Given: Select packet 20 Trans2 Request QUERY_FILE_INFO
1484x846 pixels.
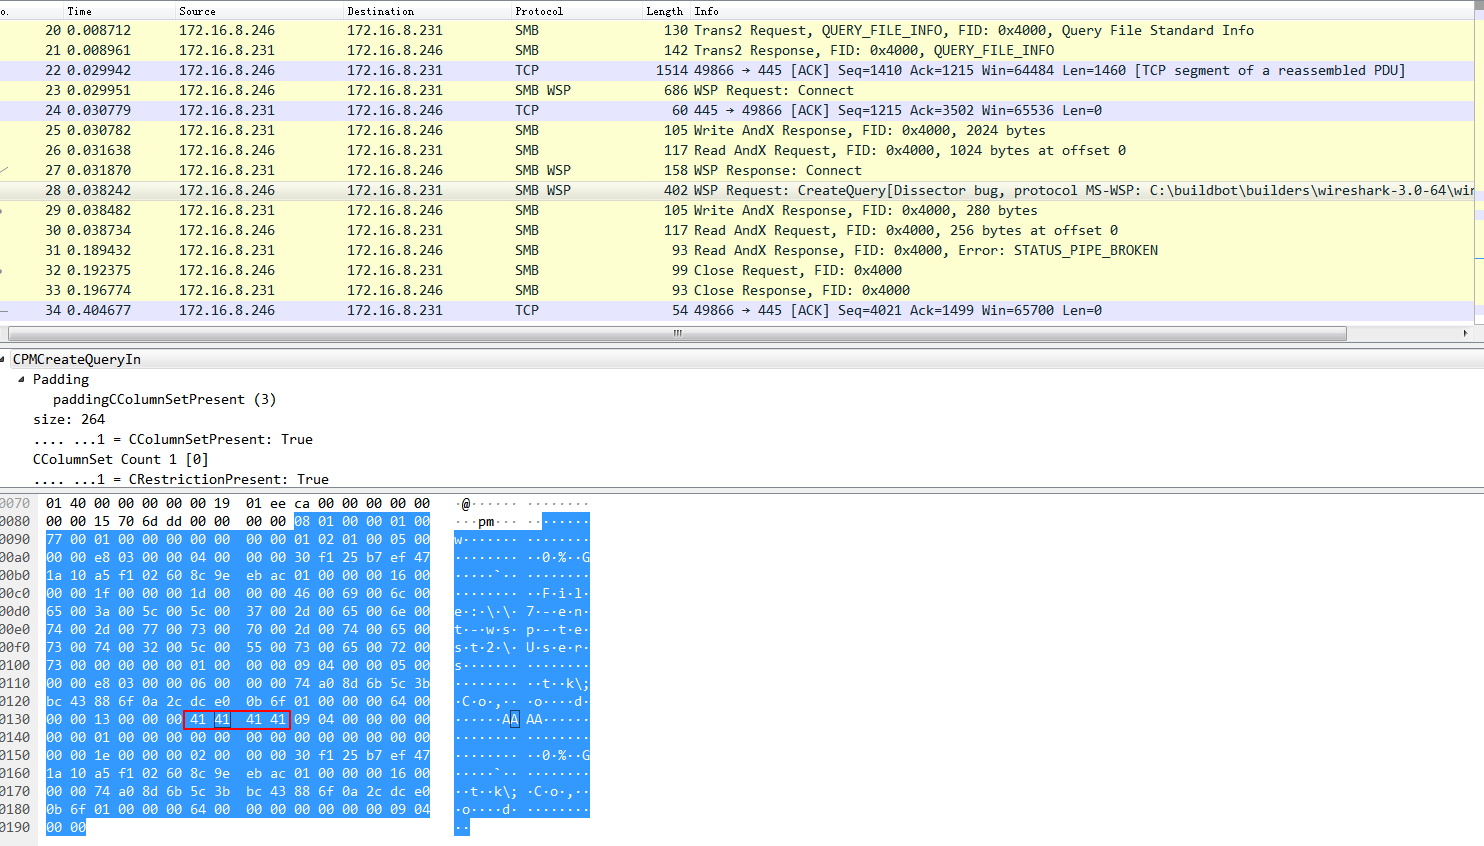Looking at the screenshot, I should coord(737,30).
